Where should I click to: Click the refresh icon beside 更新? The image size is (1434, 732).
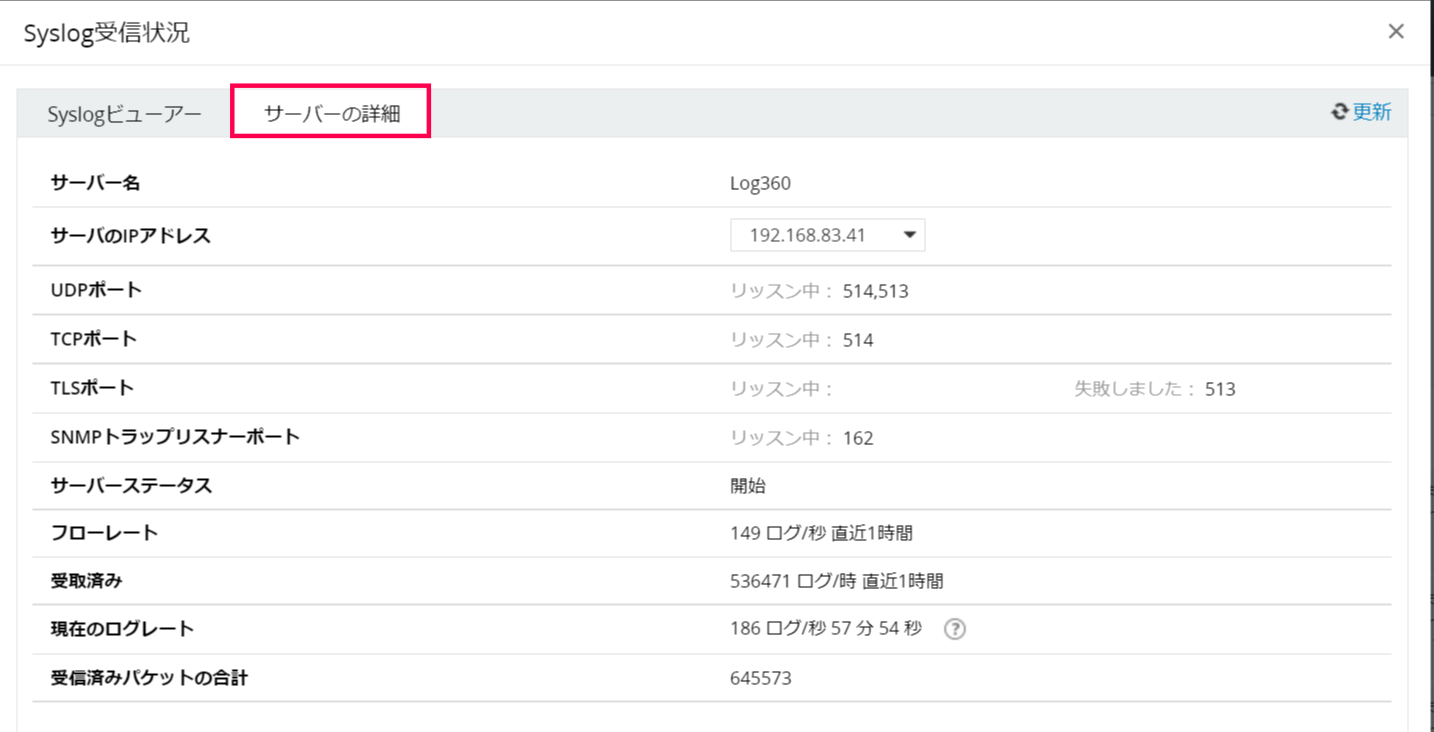(x=1340, y=112)
